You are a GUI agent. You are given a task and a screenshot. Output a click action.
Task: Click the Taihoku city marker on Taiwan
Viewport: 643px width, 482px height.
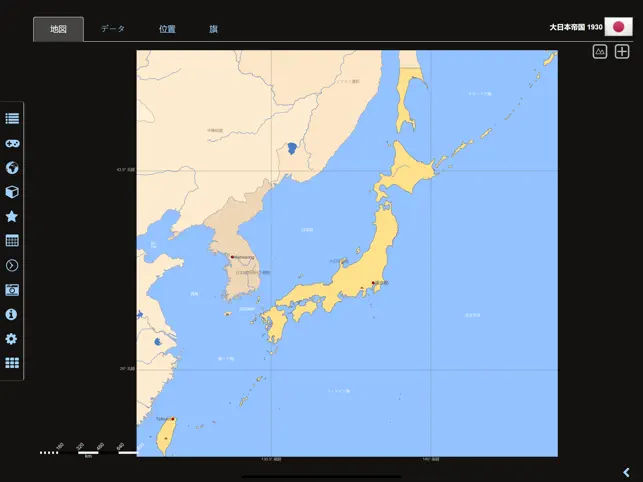tap(173, 419)
